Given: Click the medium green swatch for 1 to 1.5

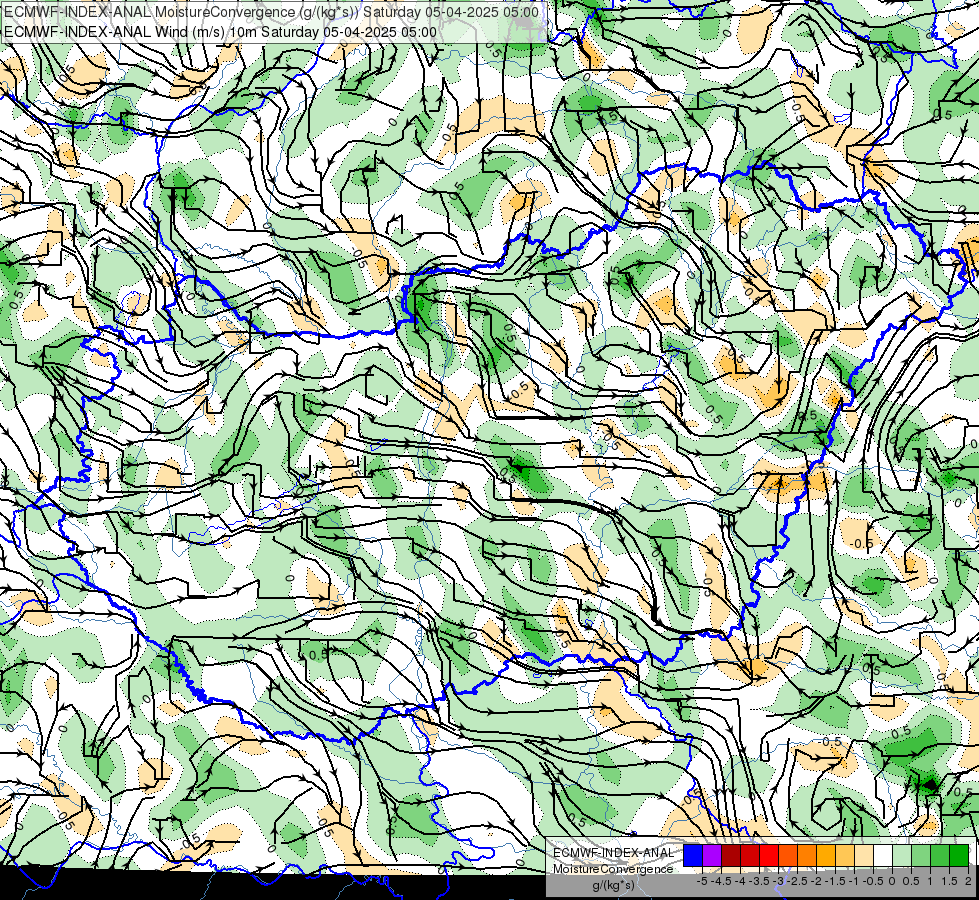Looking at the screenshot, I should coord(940,856).
